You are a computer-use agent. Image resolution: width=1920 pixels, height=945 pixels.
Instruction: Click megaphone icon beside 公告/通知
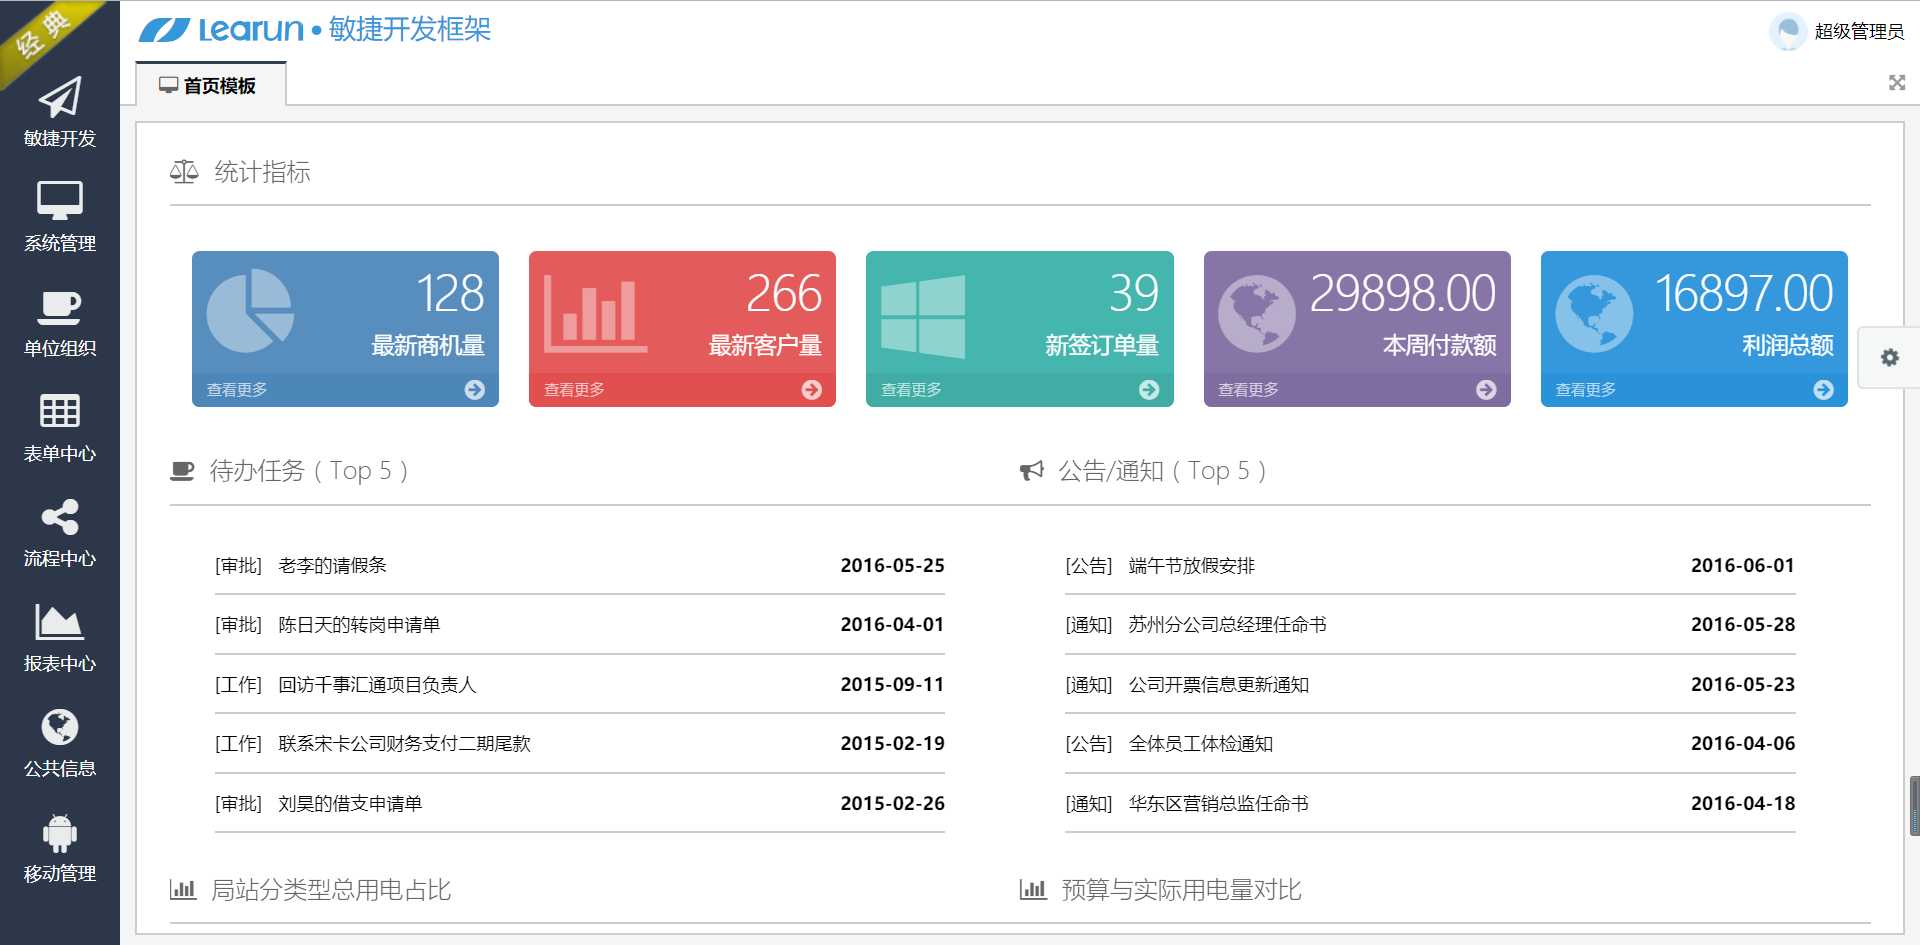(x=1031, y=471)
